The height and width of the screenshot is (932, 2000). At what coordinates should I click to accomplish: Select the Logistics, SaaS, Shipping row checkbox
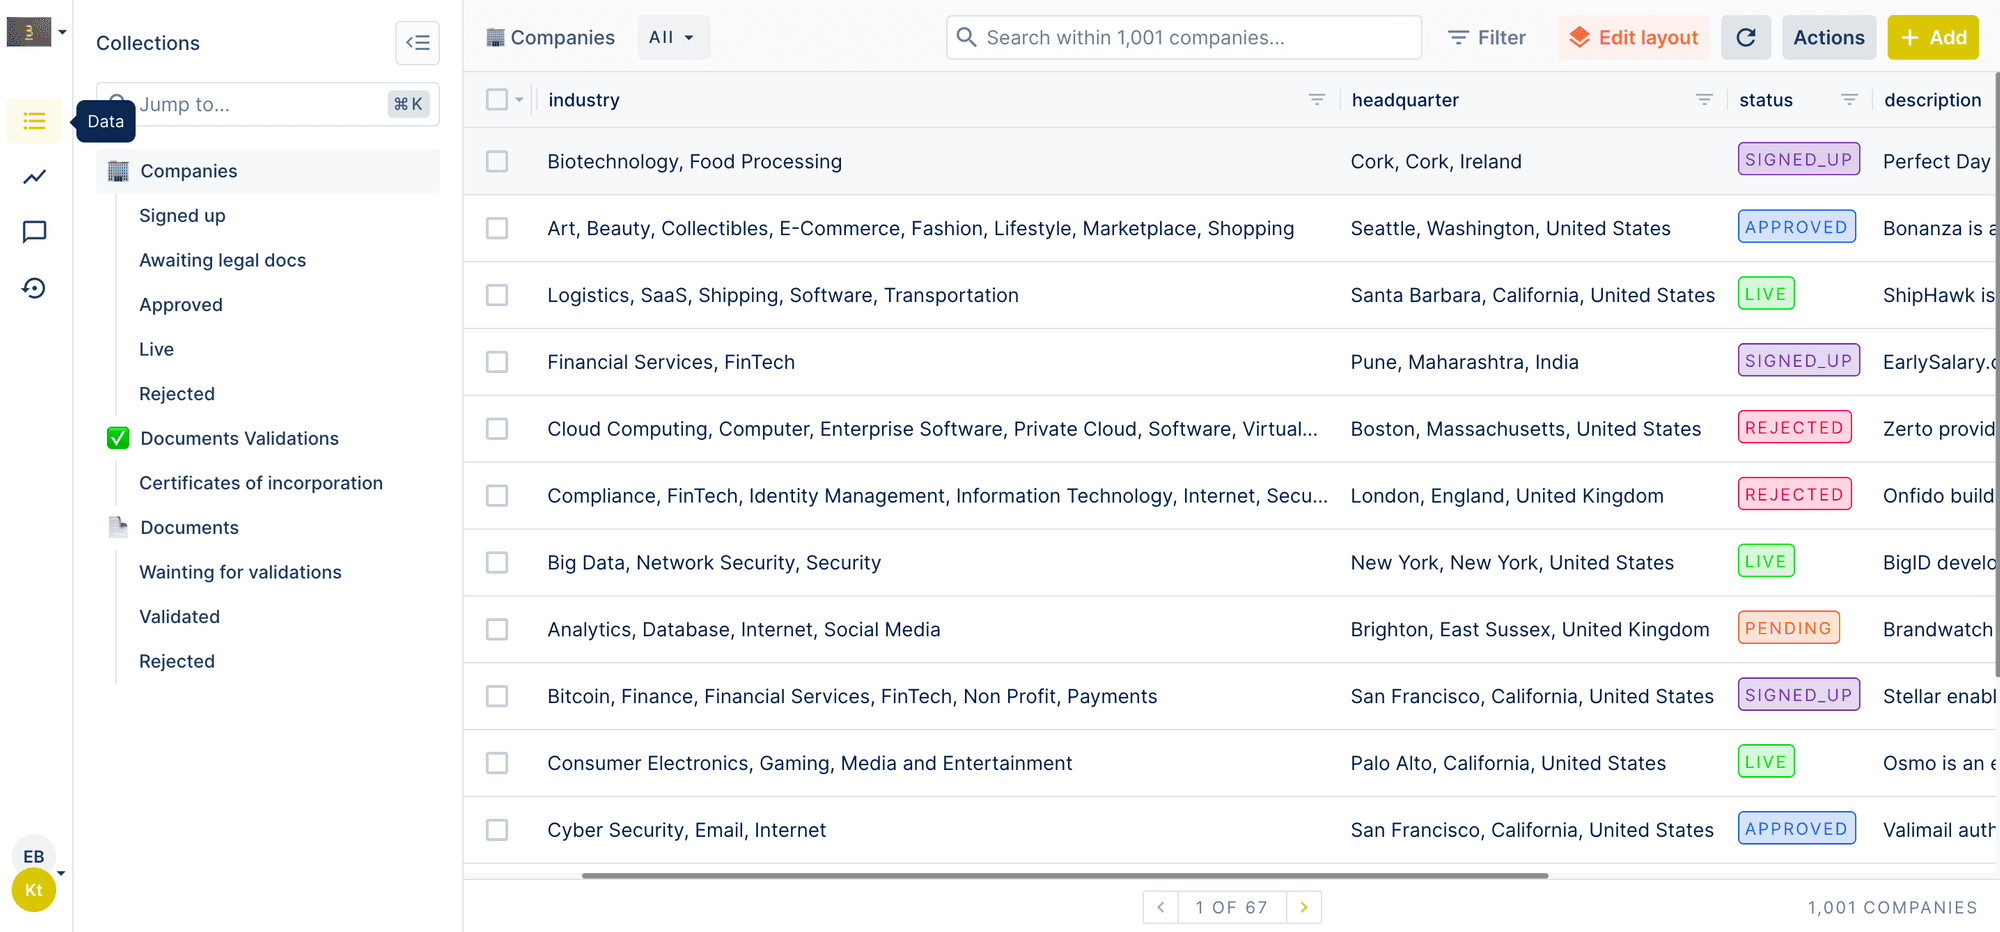point(497,295)
